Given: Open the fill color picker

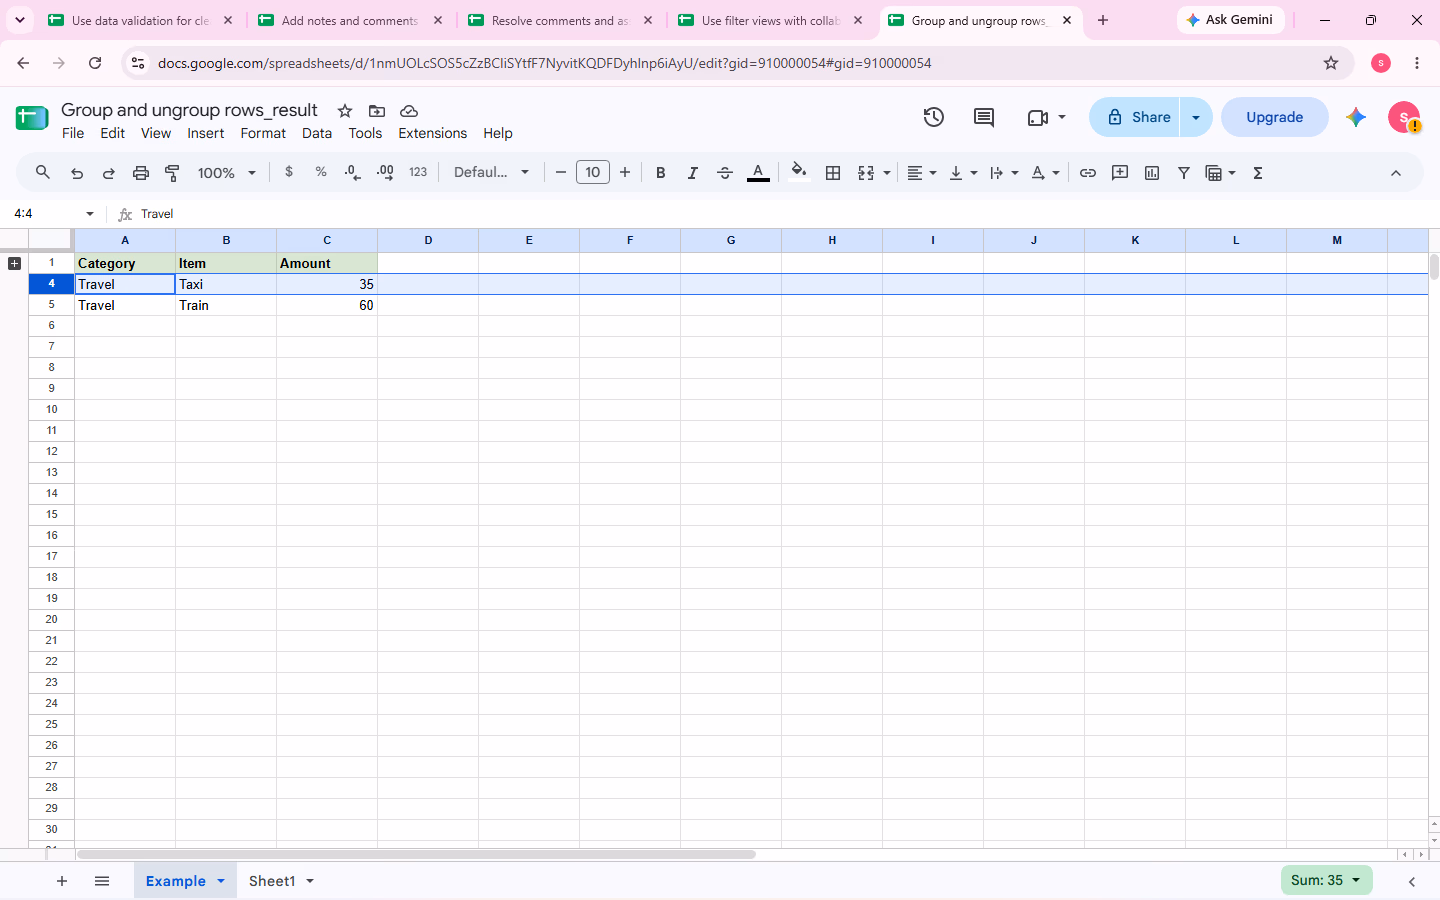Looking at the screenshot, I should (798, 172).
